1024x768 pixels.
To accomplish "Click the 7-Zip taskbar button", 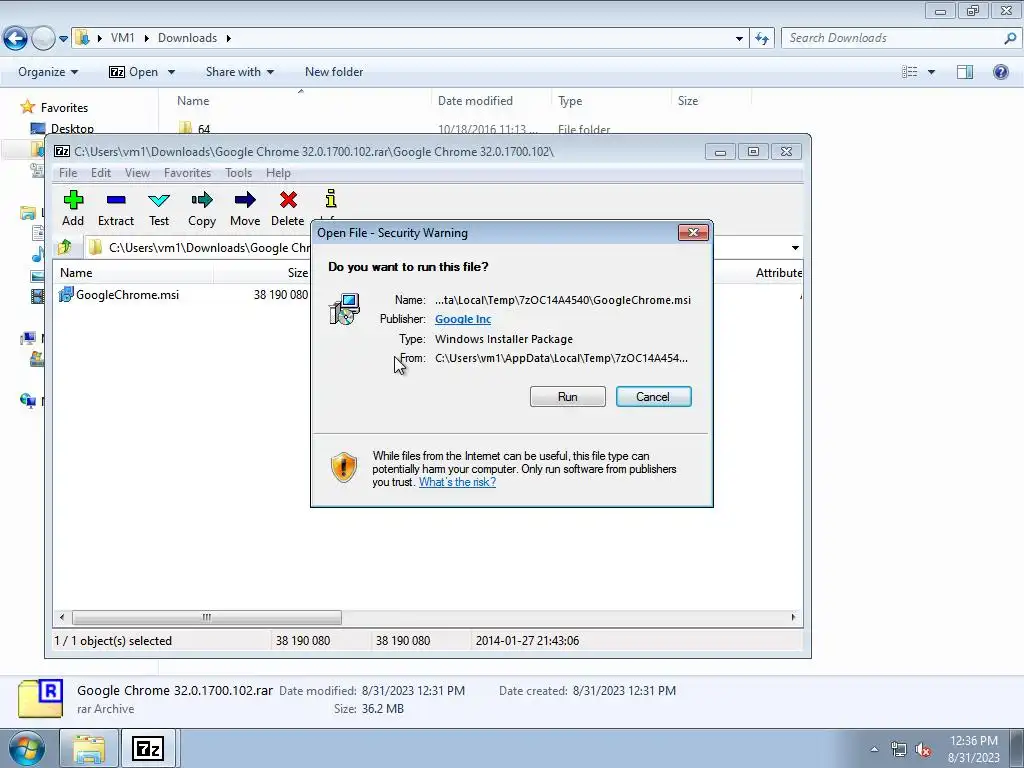I will point(148,749).
